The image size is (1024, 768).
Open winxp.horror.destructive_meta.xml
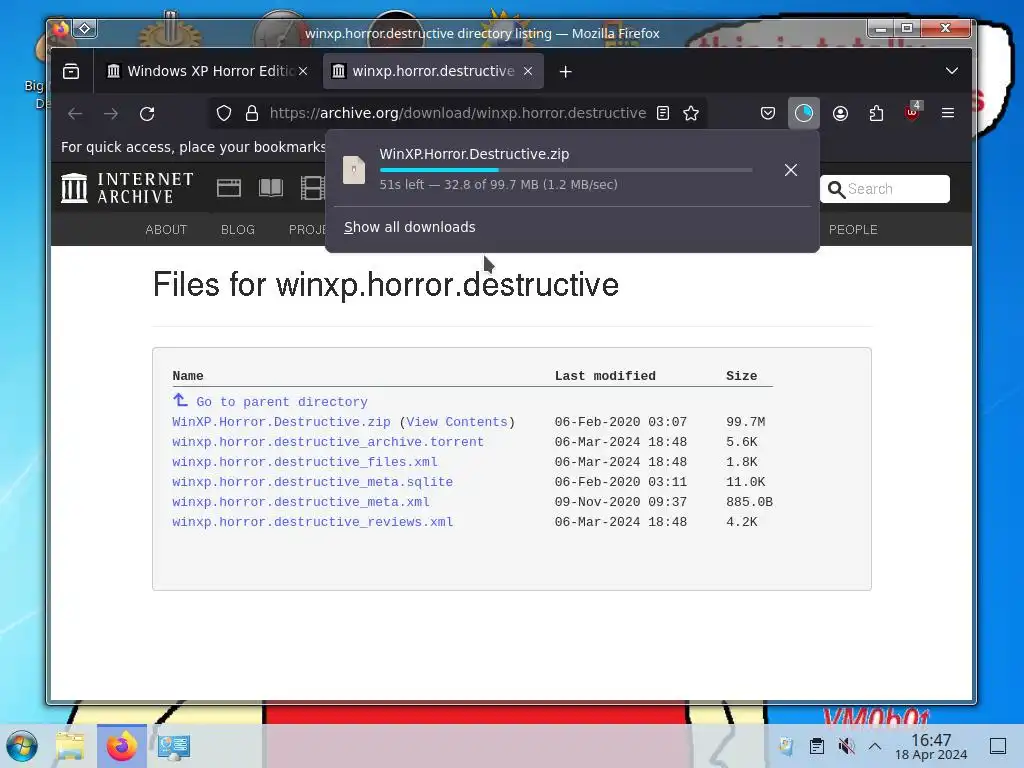point(301,502)
